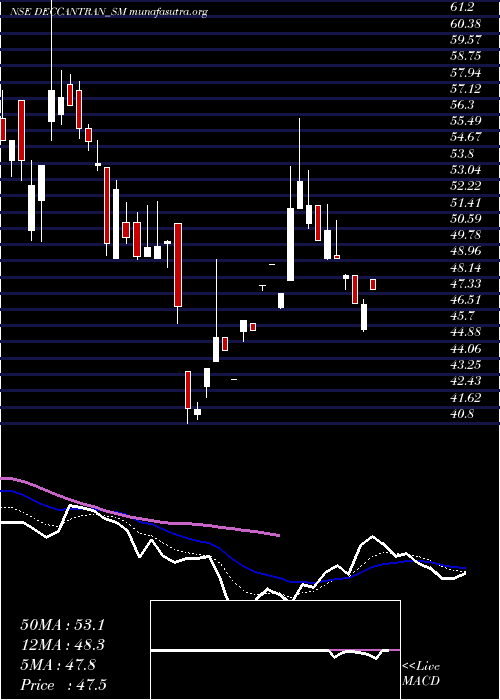The image size is (500, 700).
Task: Click the 59.57 price axis label
Action: (466, 40)
